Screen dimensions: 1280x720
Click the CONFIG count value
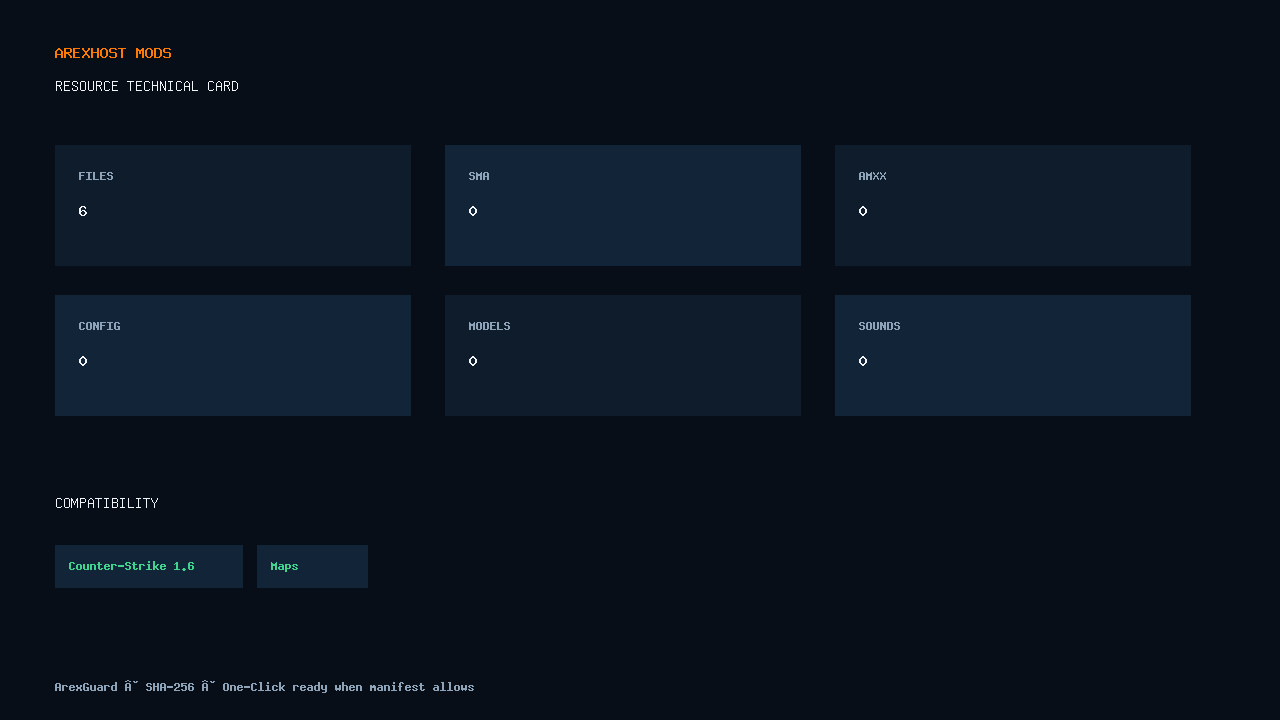[x=83, y=361]
